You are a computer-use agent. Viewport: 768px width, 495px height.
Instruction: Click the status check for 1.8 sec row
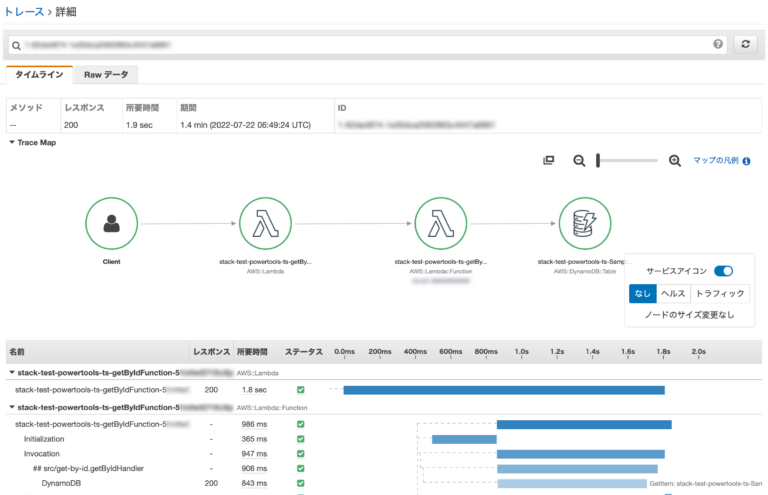(x=301, y=390)
